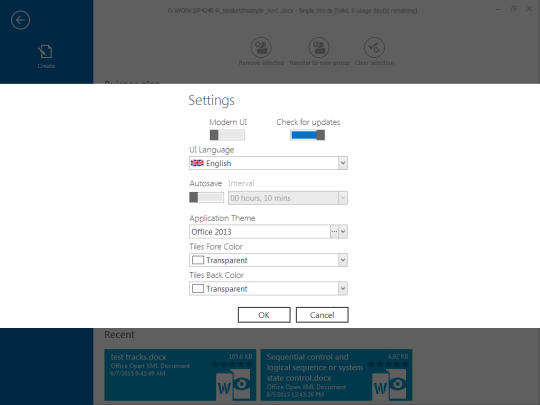The width and height of the screenshot is (540, 405).
Task: Click the back arrow circle icon
Action: [x=20, y=20]
